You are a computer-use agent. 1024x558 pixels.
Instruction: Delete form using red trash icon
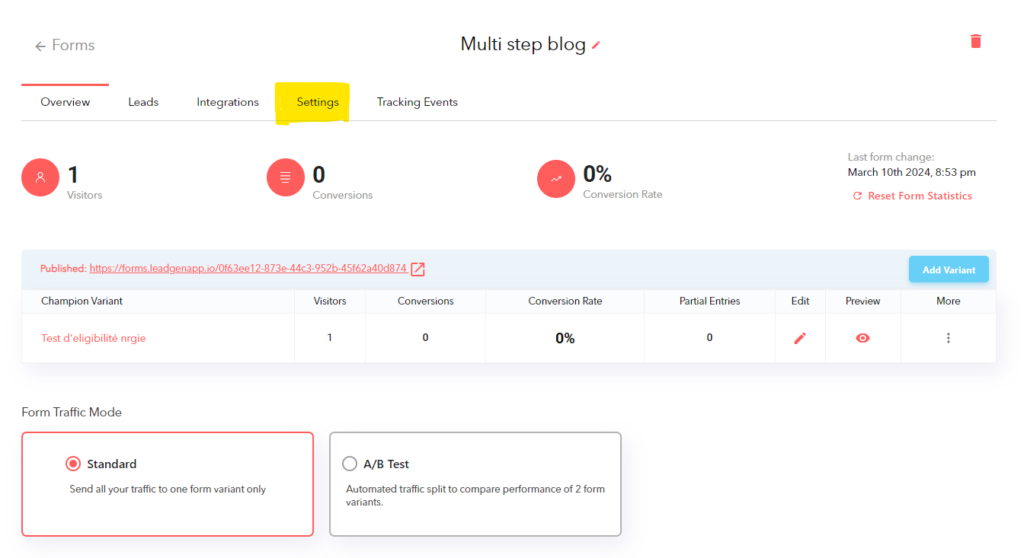click(976, 41)
